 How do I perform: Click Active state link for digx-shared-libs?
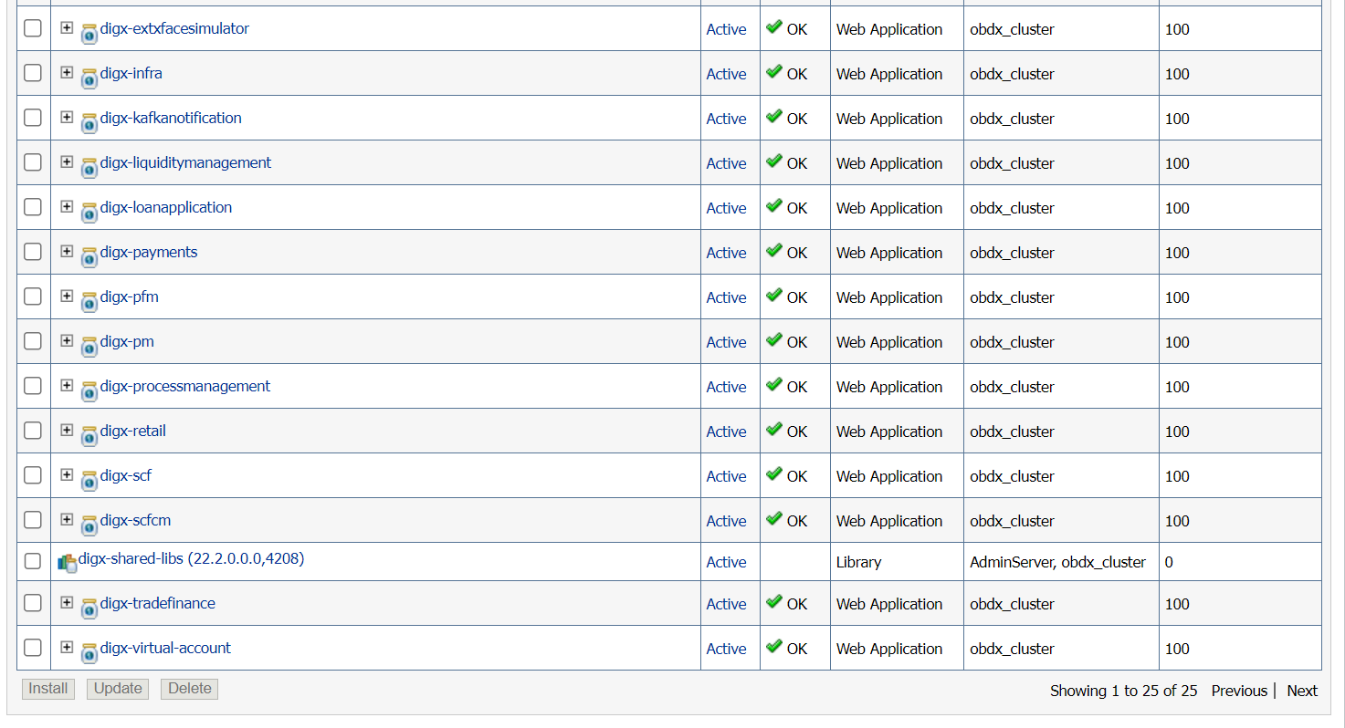[726, 562]
